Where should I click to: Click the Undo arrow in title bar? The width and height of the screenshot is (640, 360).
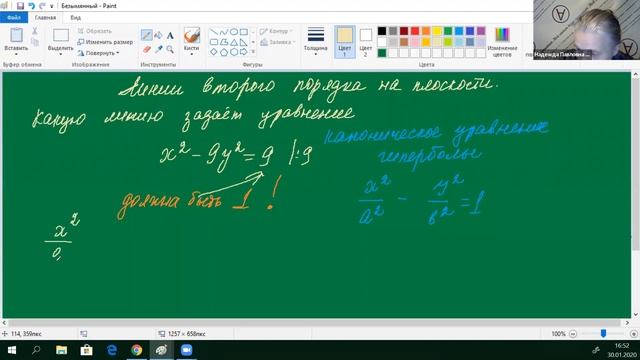pyautogui.click(x=31, y=6)
